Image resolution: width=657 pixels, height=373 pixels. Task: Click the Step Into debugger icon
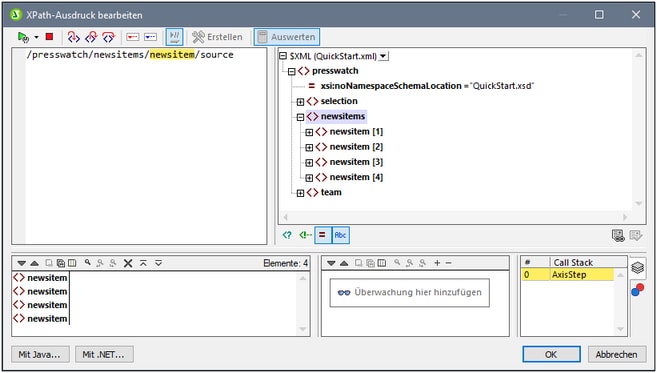coord(73,37)
